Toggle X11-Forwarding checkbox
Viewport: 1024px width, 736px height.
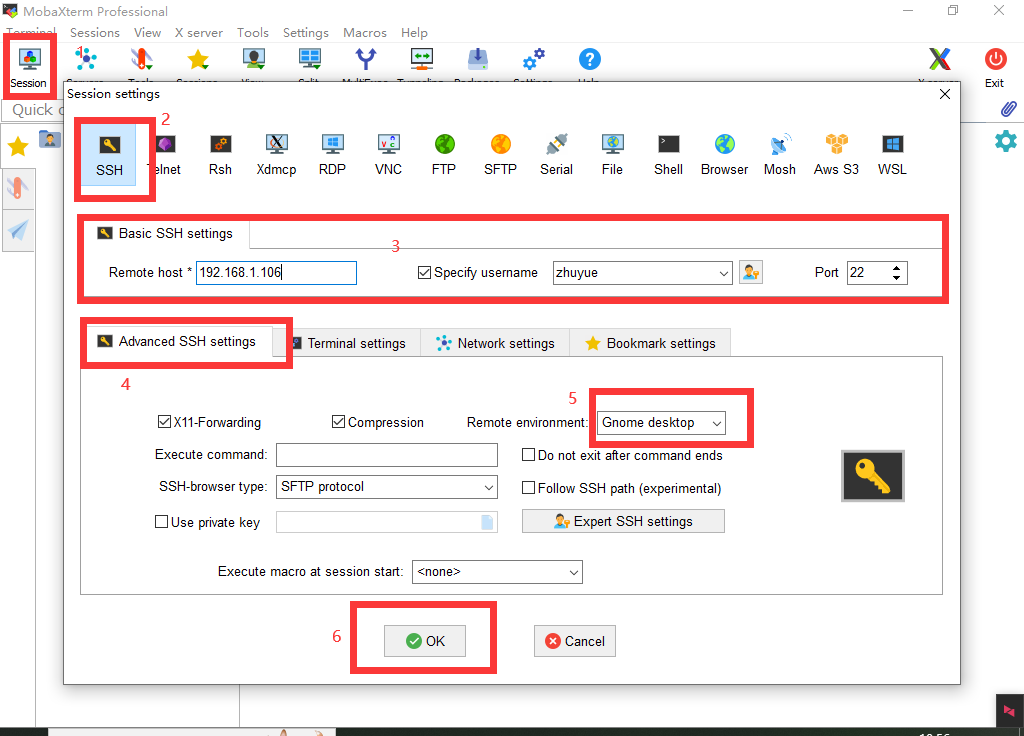[165, 422]
